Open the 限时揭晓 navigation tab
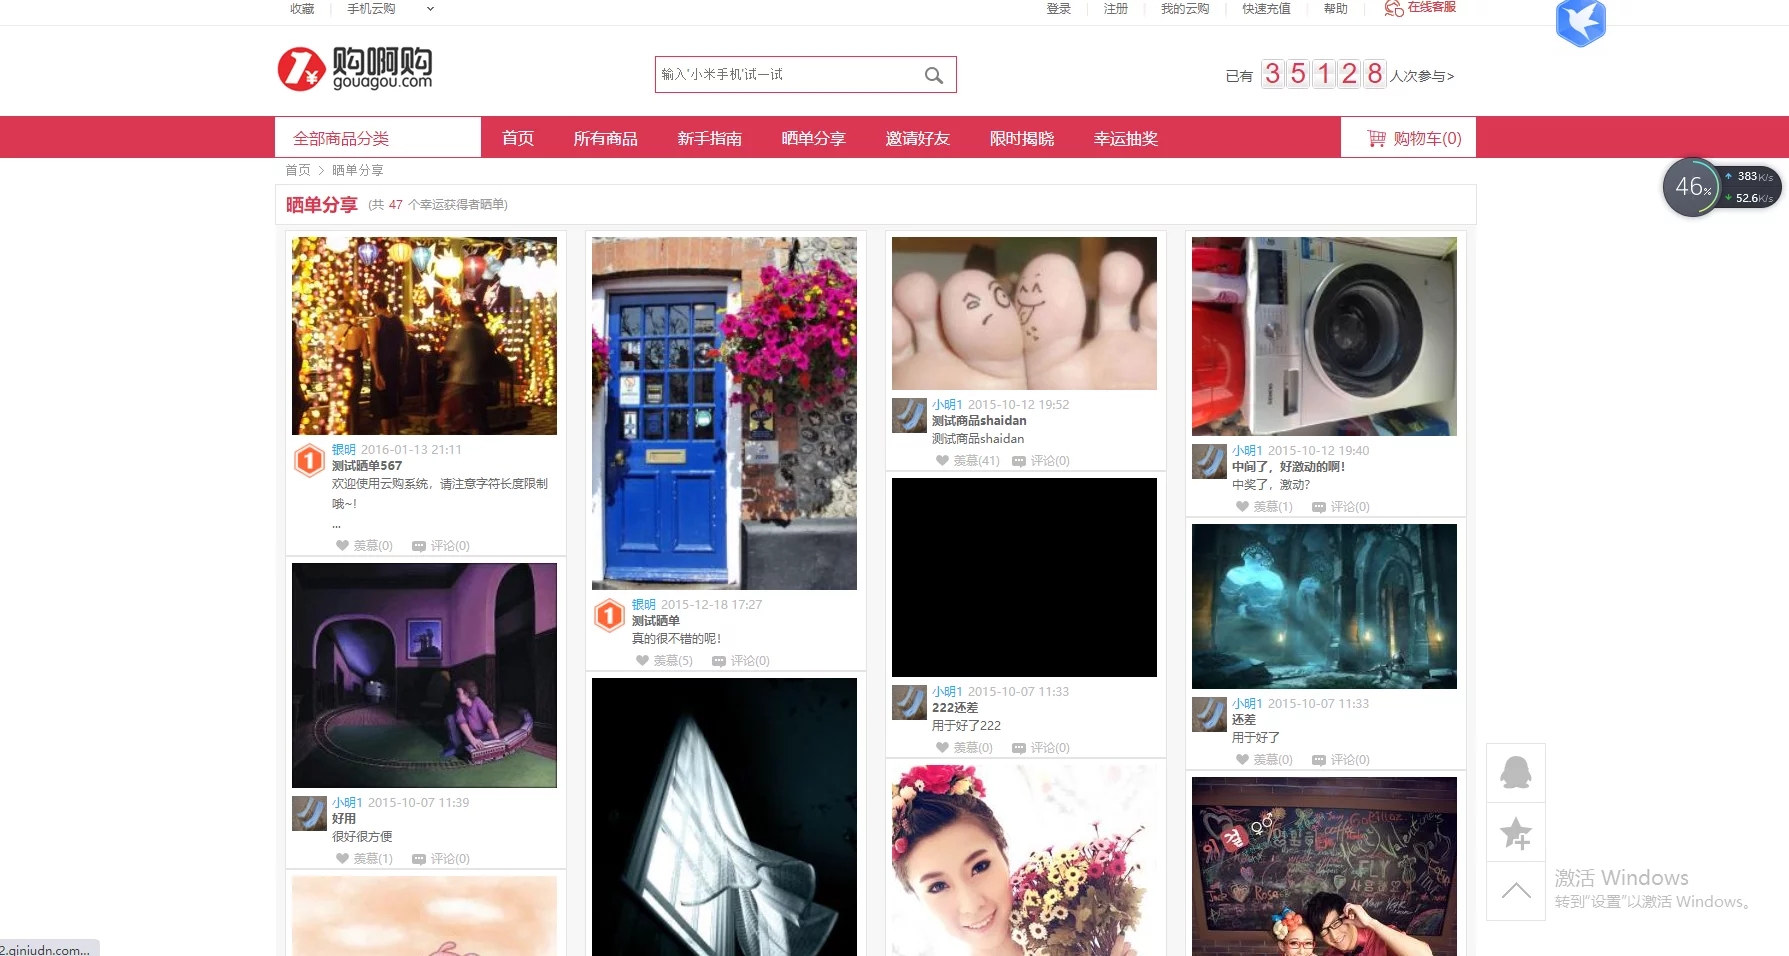 (x=1021, y=138)
